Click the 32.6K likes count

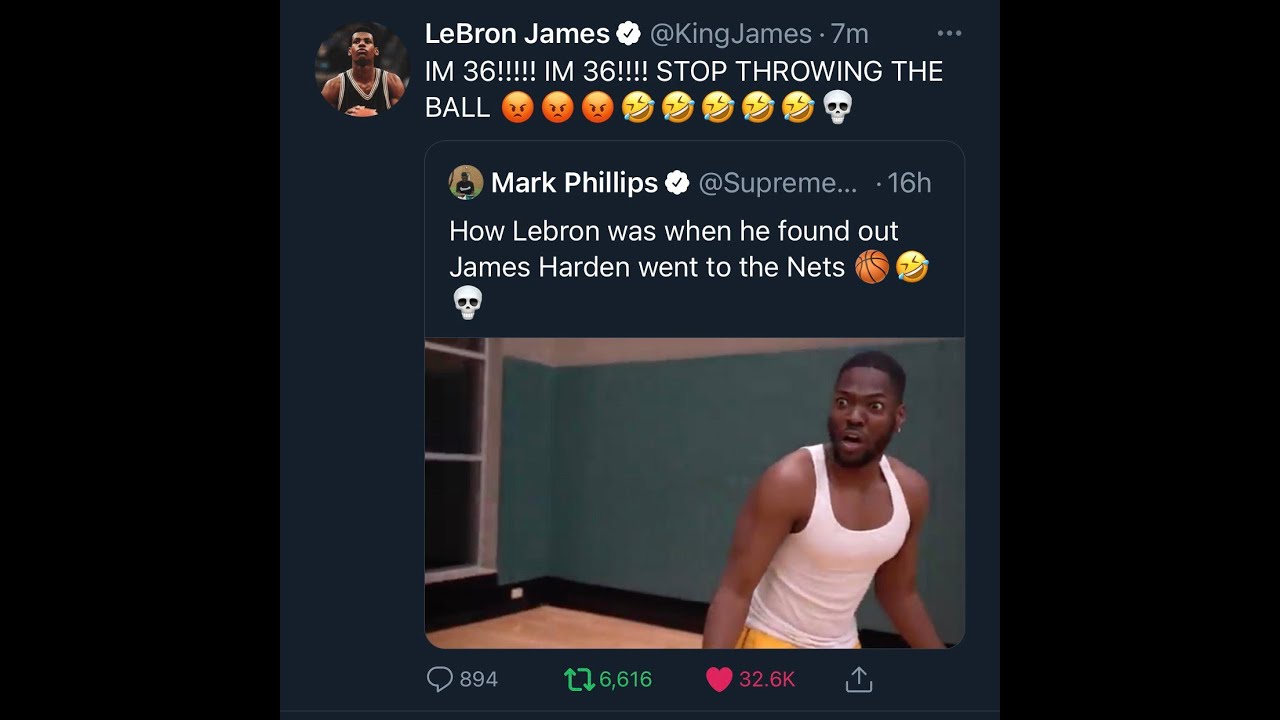click(767, 680)
